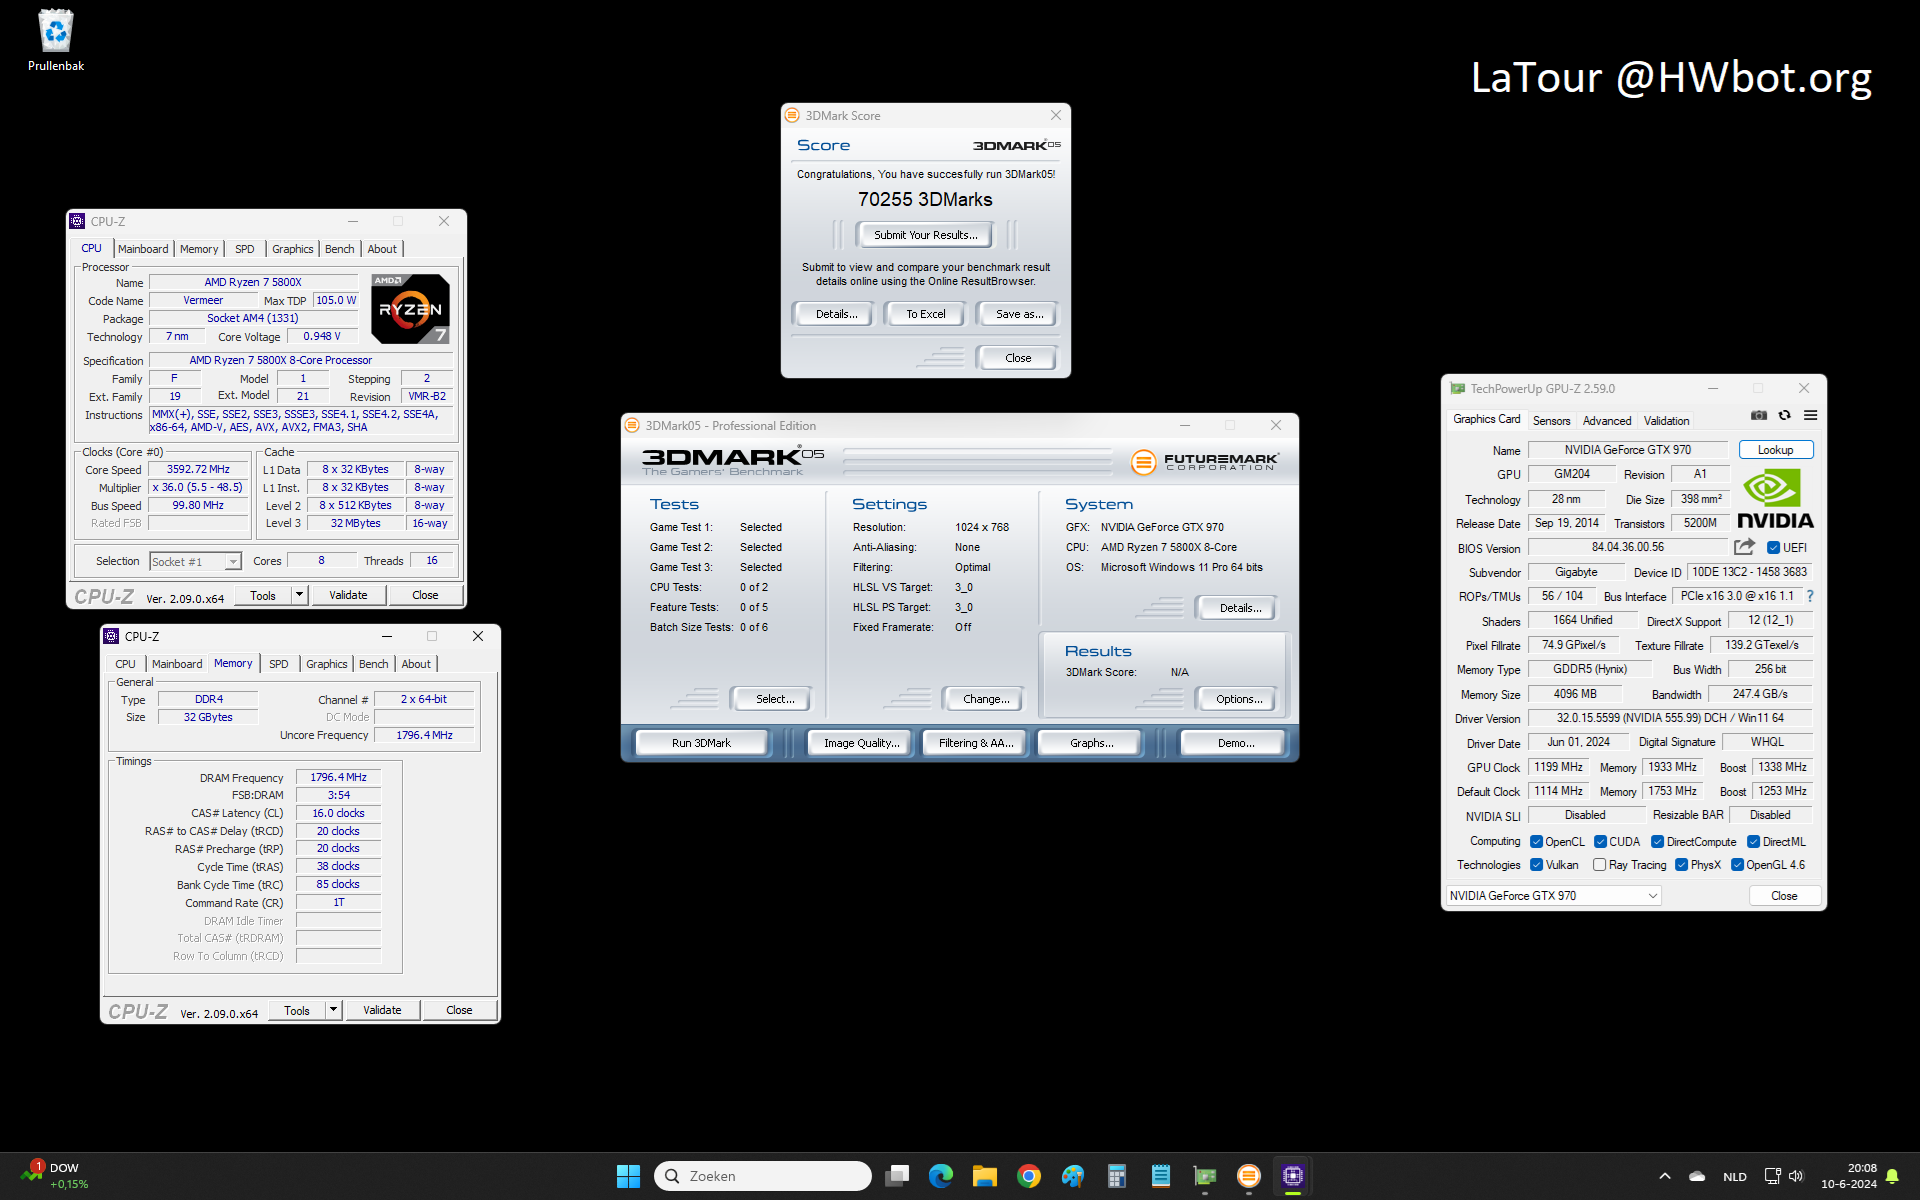The width and height of the screenshot is (1920, 1200).
Task: Toggle the PhysX checkbox
Action: (1681, 865)
